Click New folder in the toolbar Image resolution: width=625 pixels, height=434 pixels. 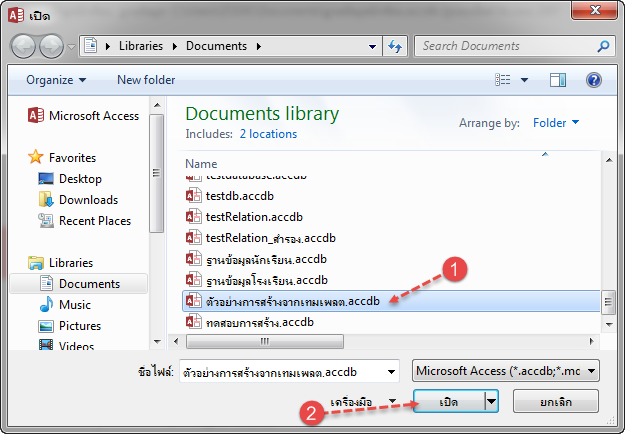[146, 80]
